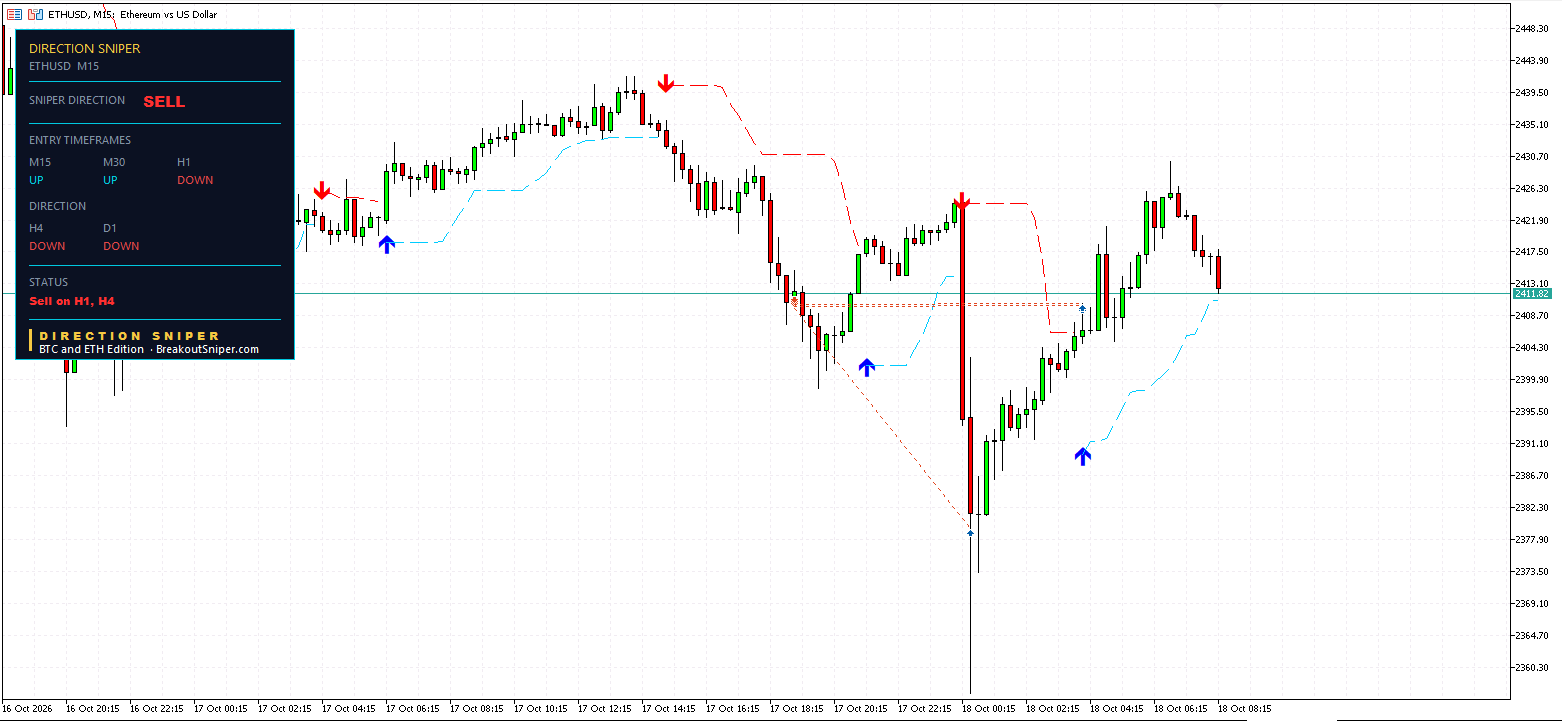1562x721 pixels.
Task: Click the M30 timeframe label
Action: [x=115, y=162]
